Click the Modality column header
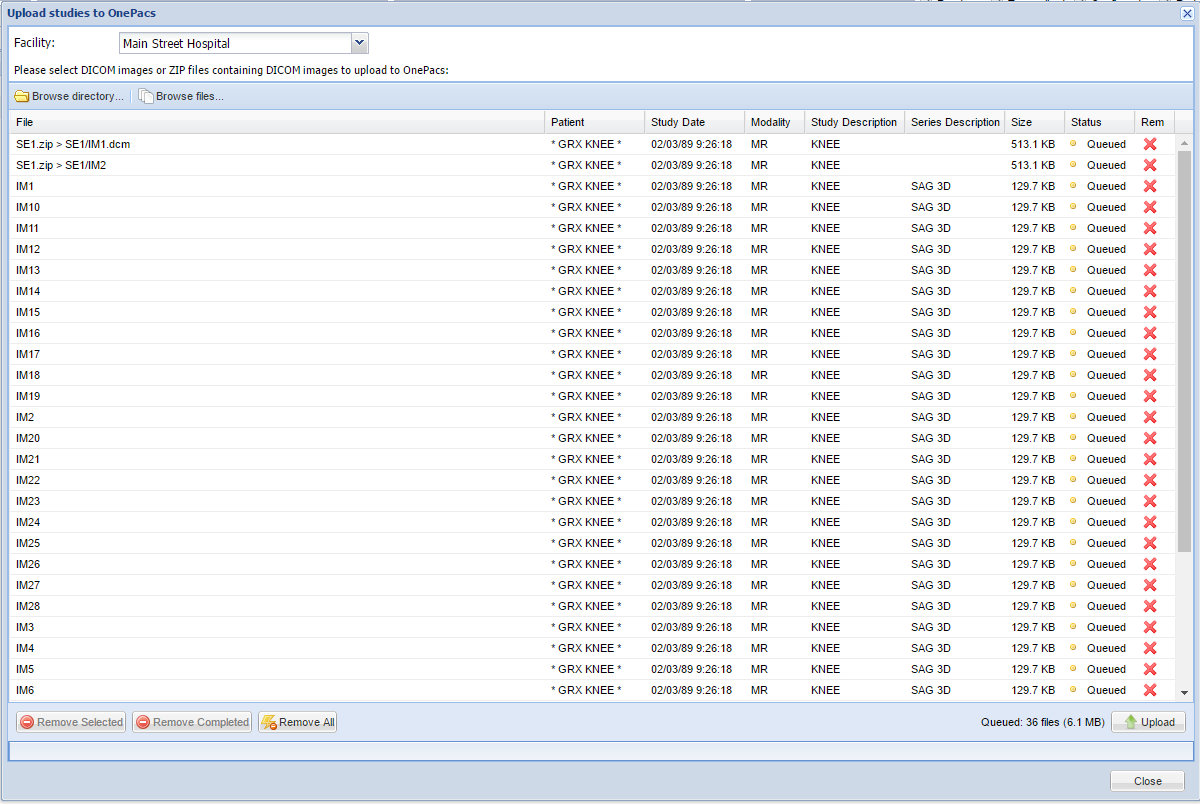 771,122
